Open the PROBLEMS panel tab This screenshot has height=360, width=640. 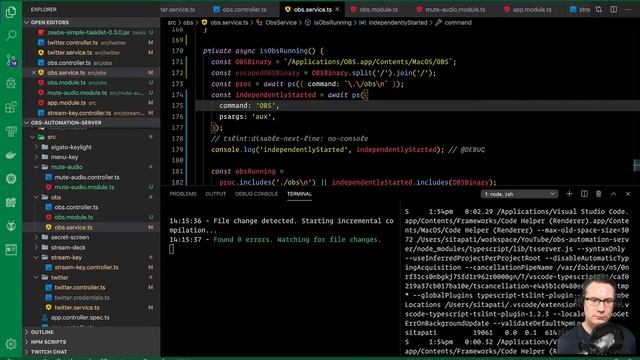(183, 194)
